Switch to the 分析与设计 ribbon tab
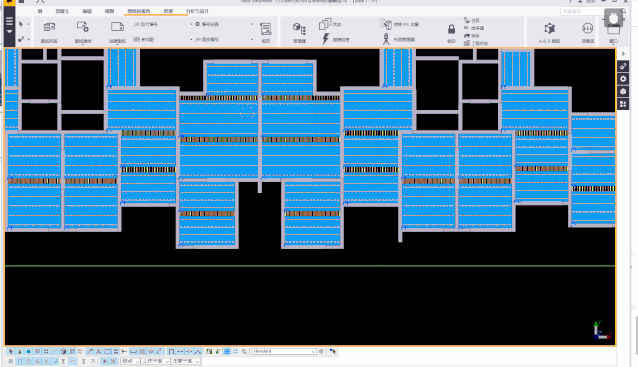The height and width of the screenshot is (367, 638). point(197,11)
